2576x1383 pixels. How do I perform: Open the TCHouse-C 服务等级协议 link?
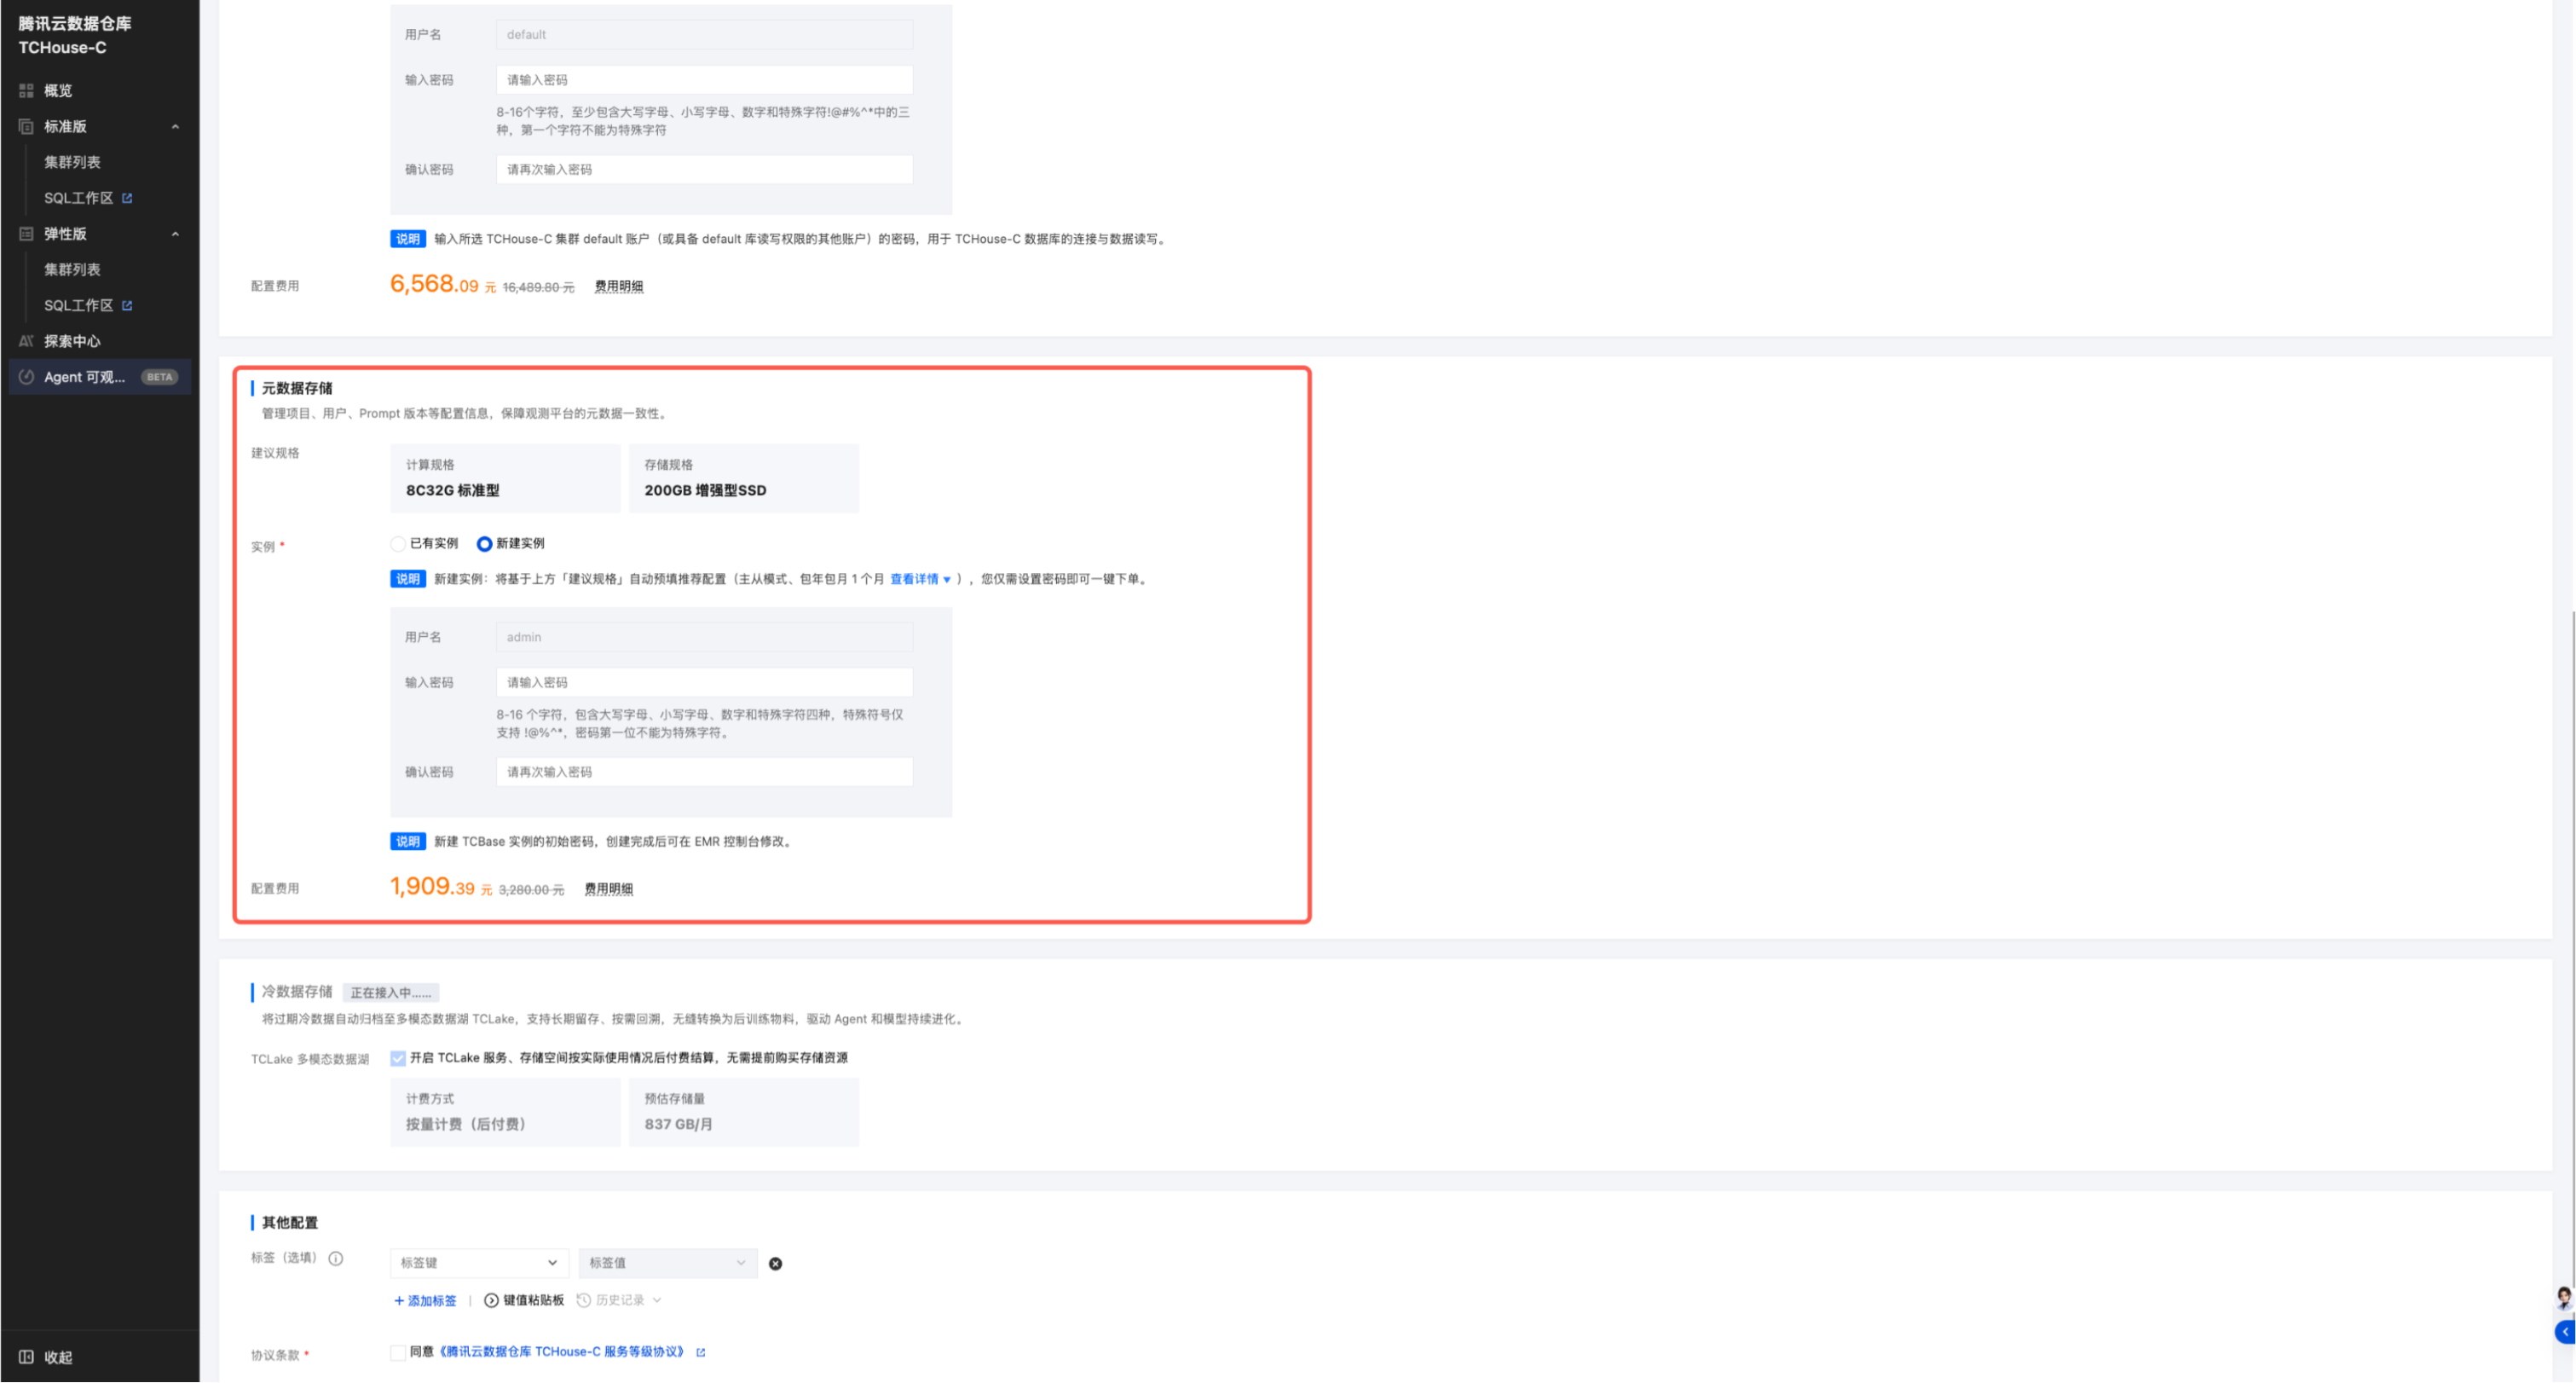pyautogui.click(x=562, y=1352)
